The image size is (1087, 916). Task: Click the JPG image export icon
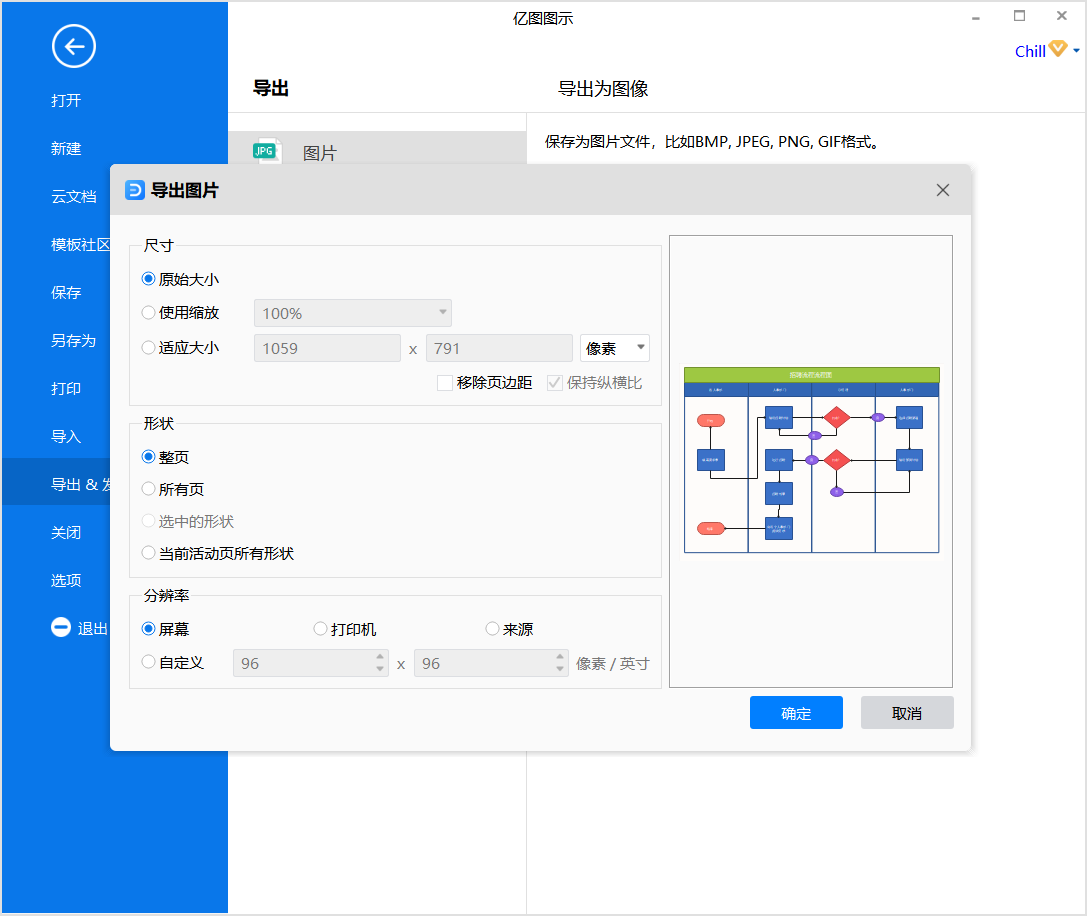coord(267,150)
